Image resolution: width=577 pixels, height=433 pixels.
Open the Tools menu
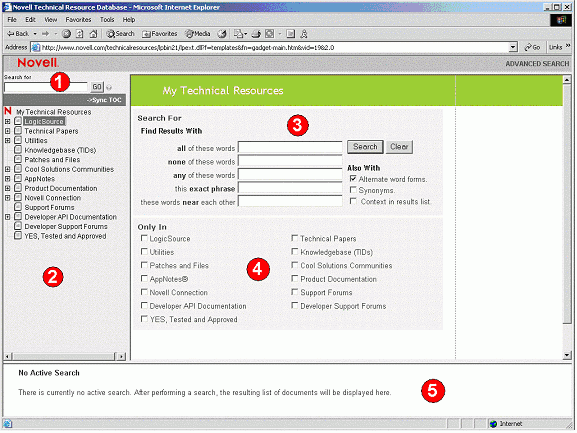107,19
